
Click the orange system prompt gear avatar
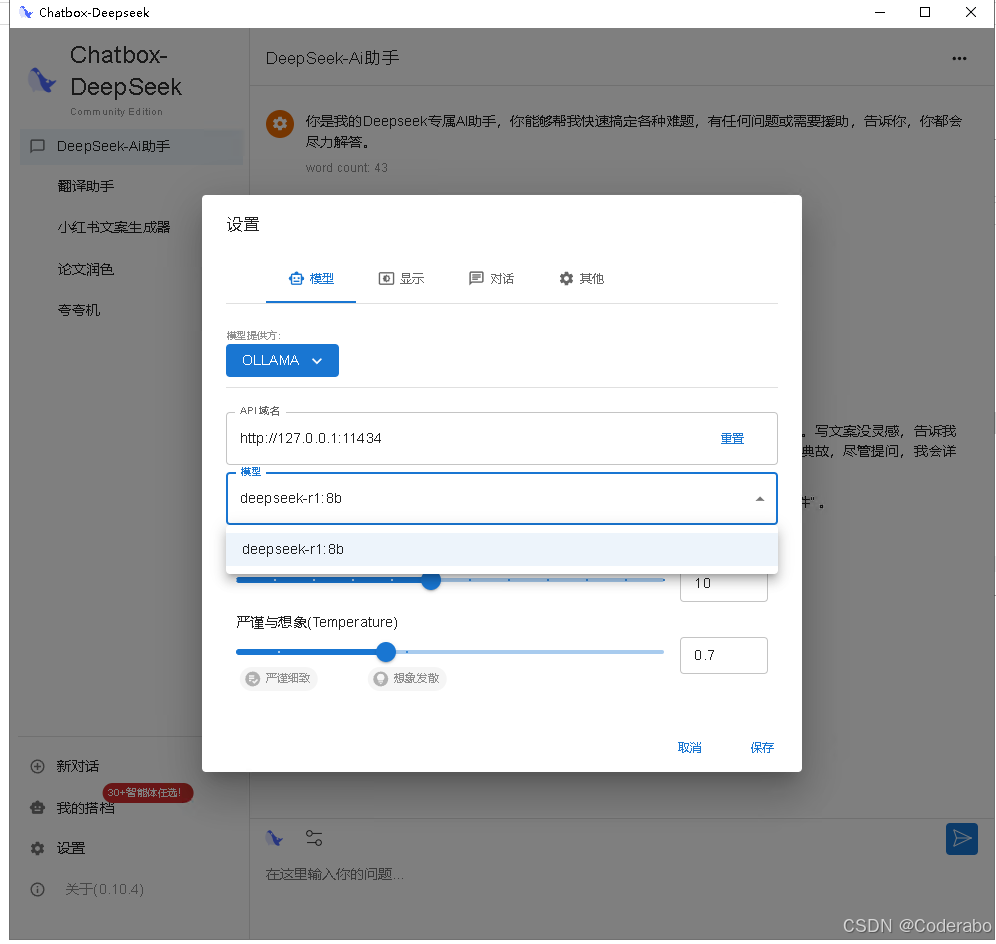tap(279, 124)
